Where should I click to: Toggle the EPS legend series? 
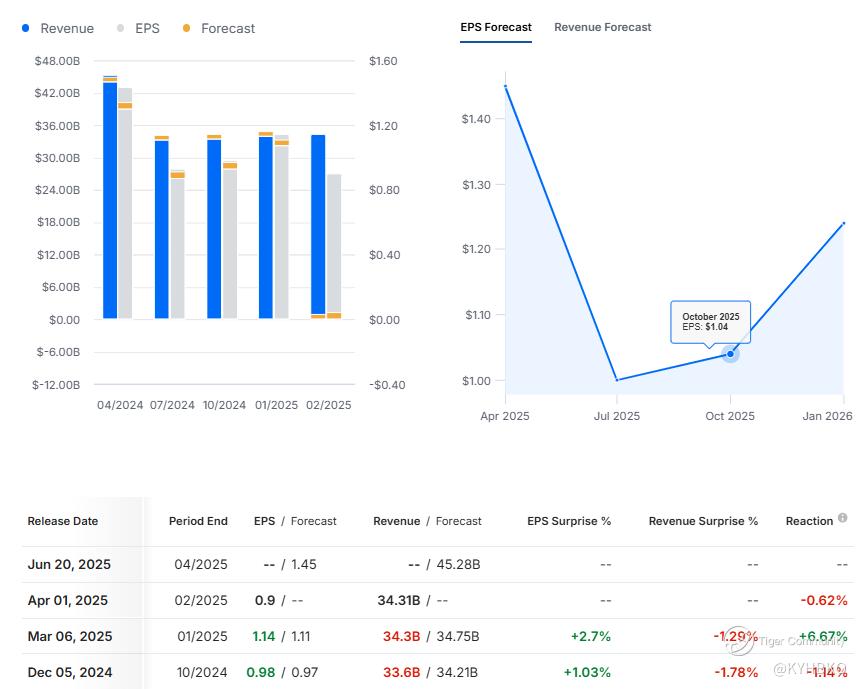138,28
